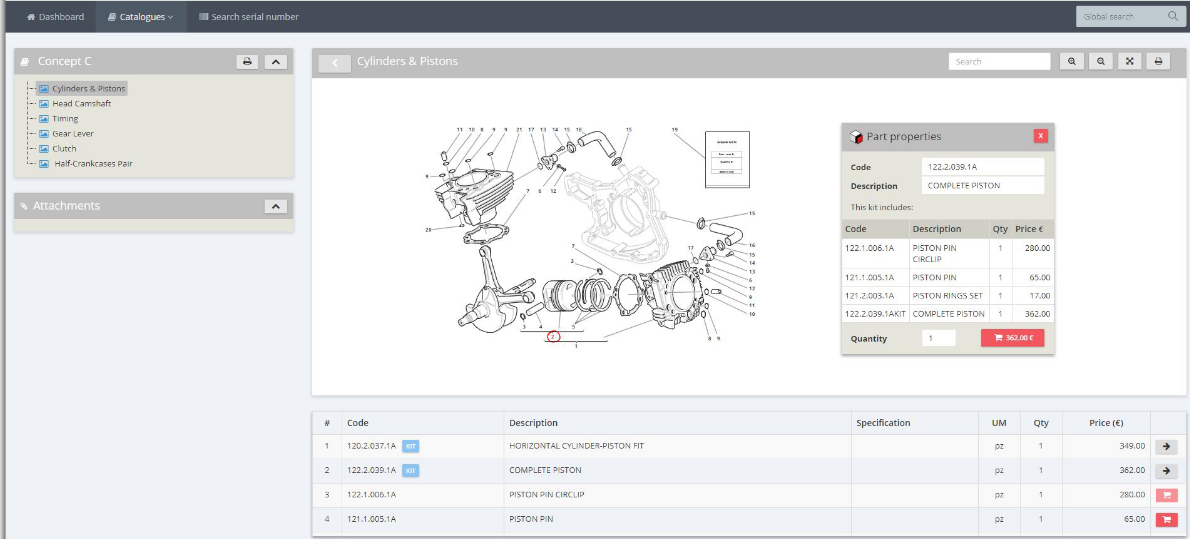Click the image icon beside Gear Lever
1190x539 pixels.
pyautogui.click(x=44, y=134)
